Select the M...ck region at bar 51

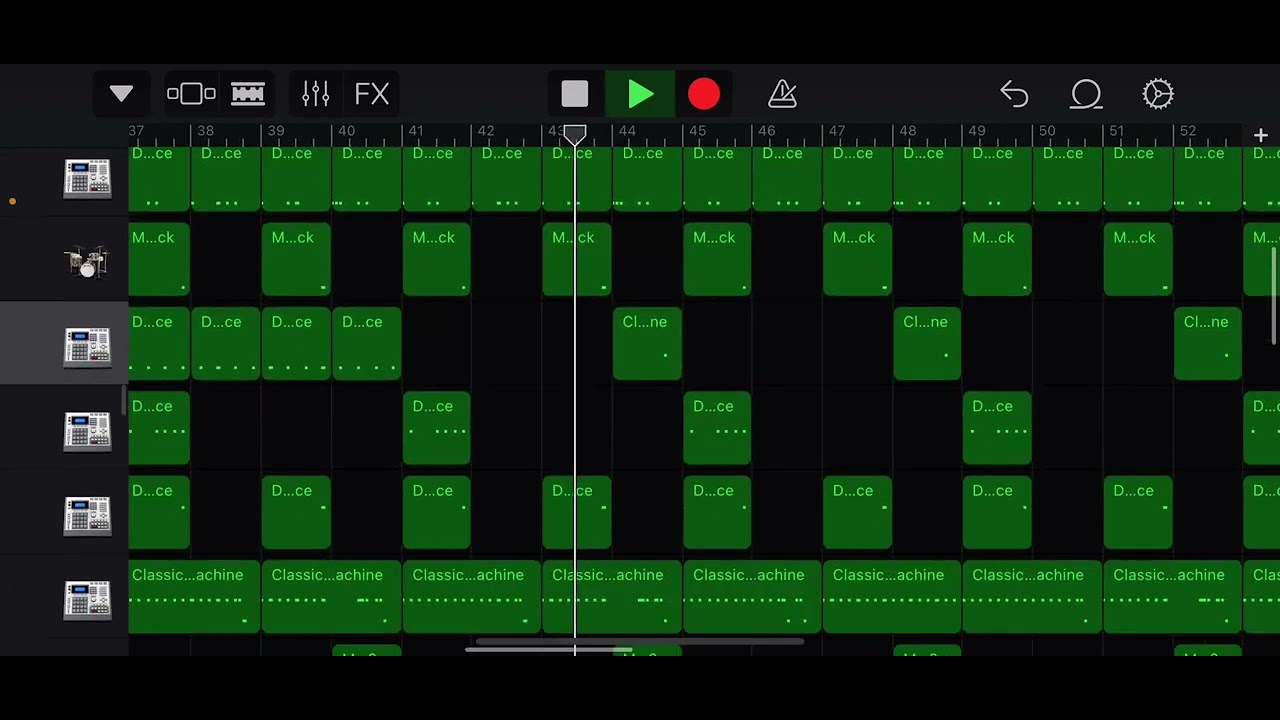[1138, 262]
